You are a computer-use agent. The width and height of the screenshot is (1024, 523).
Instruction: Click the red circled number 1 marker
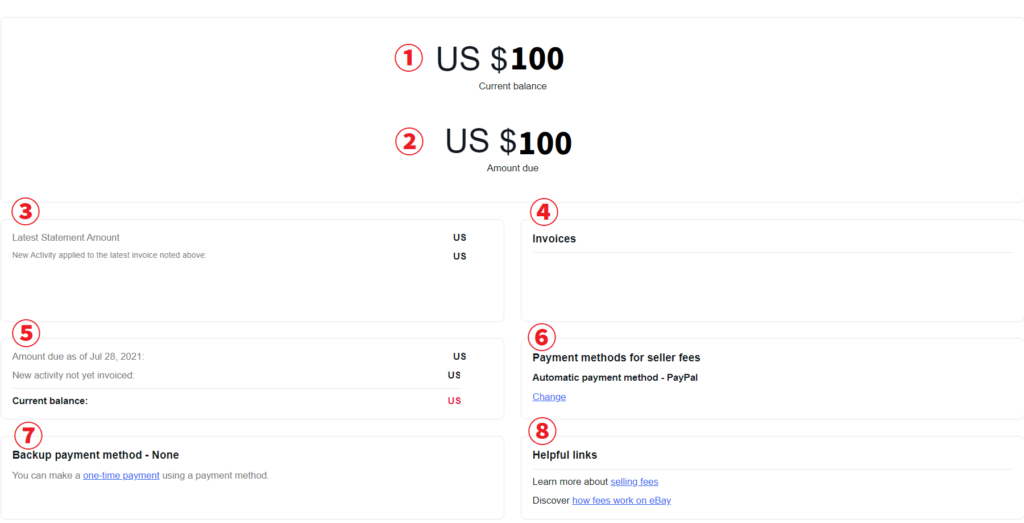[409, 58]
